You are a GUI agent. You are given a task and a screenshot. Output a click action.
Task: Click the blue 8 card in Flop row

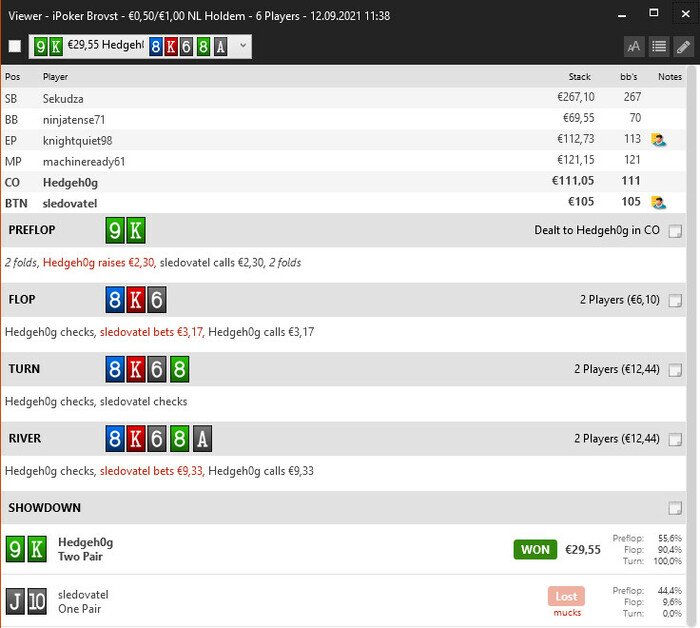[115, 299]
